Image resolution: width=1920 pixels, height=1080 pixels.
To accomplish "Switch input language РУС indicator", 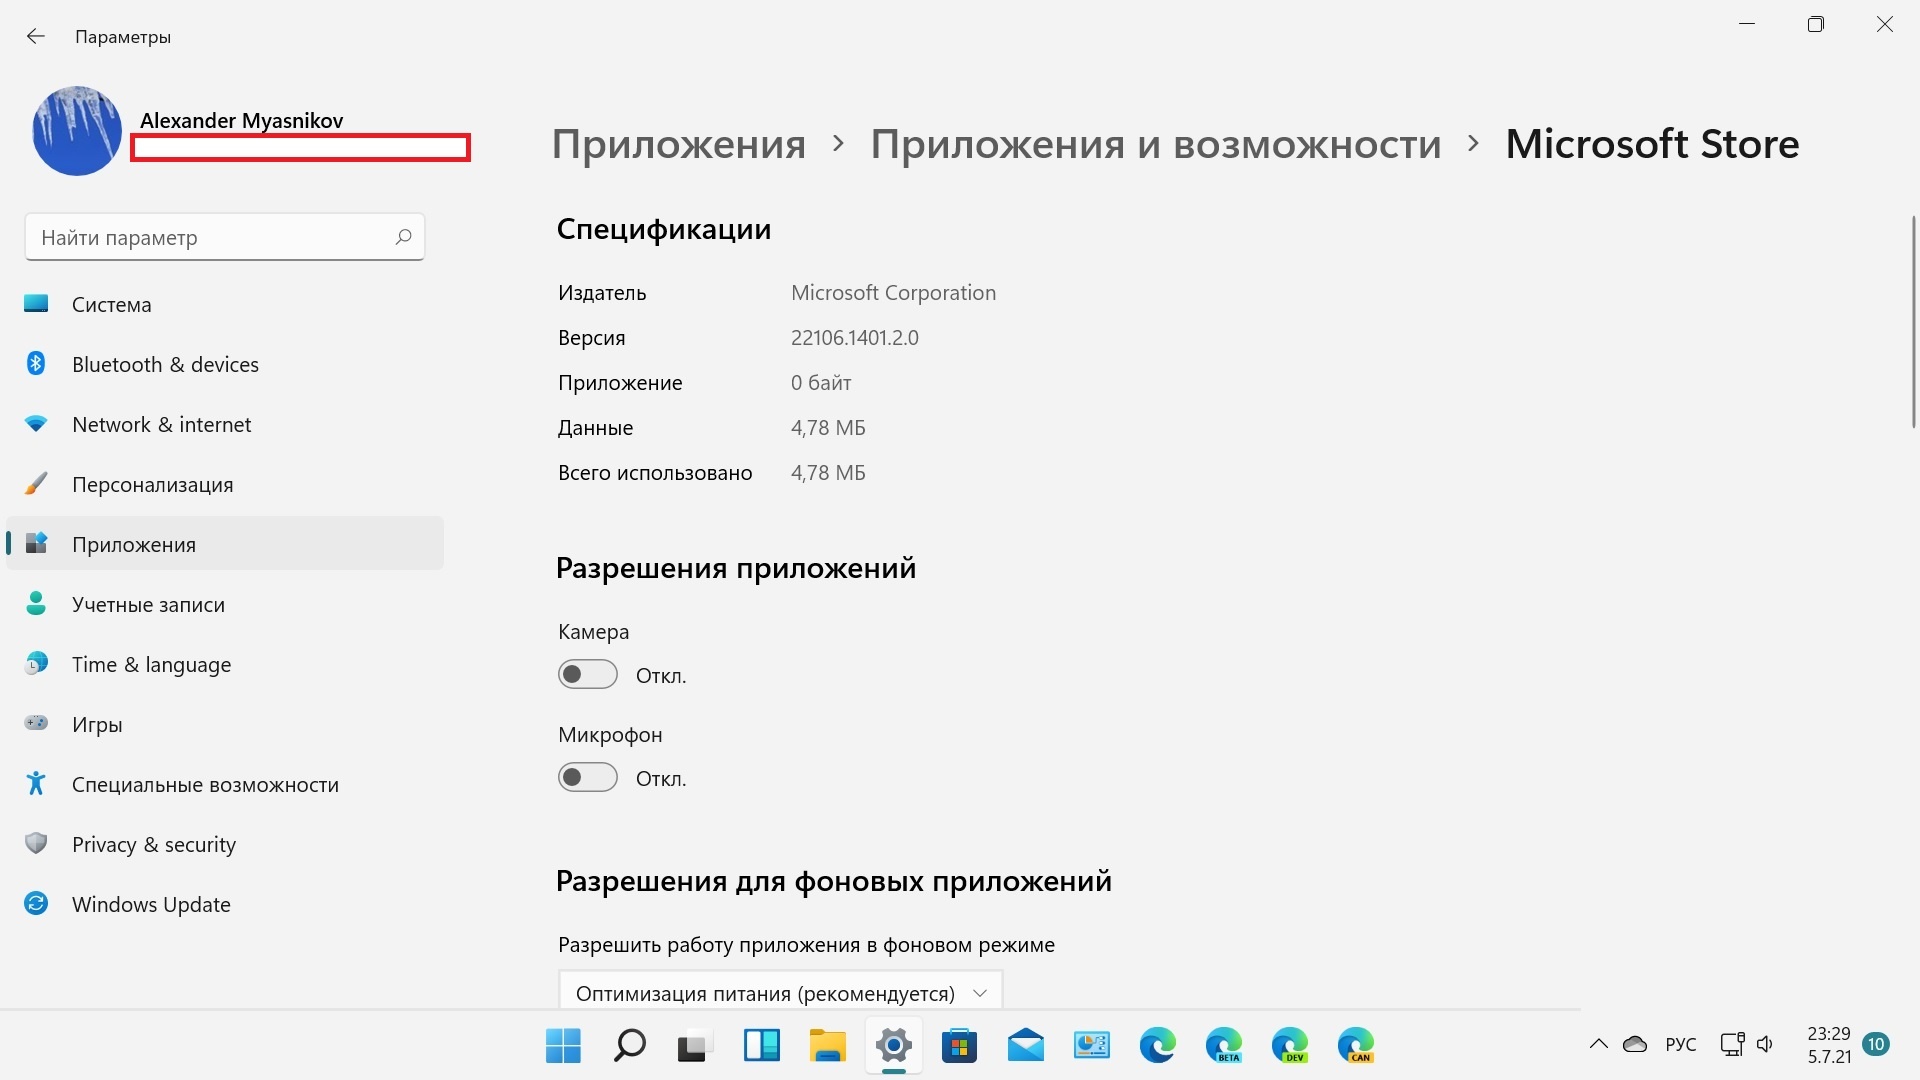I will pos(1680,1045).
